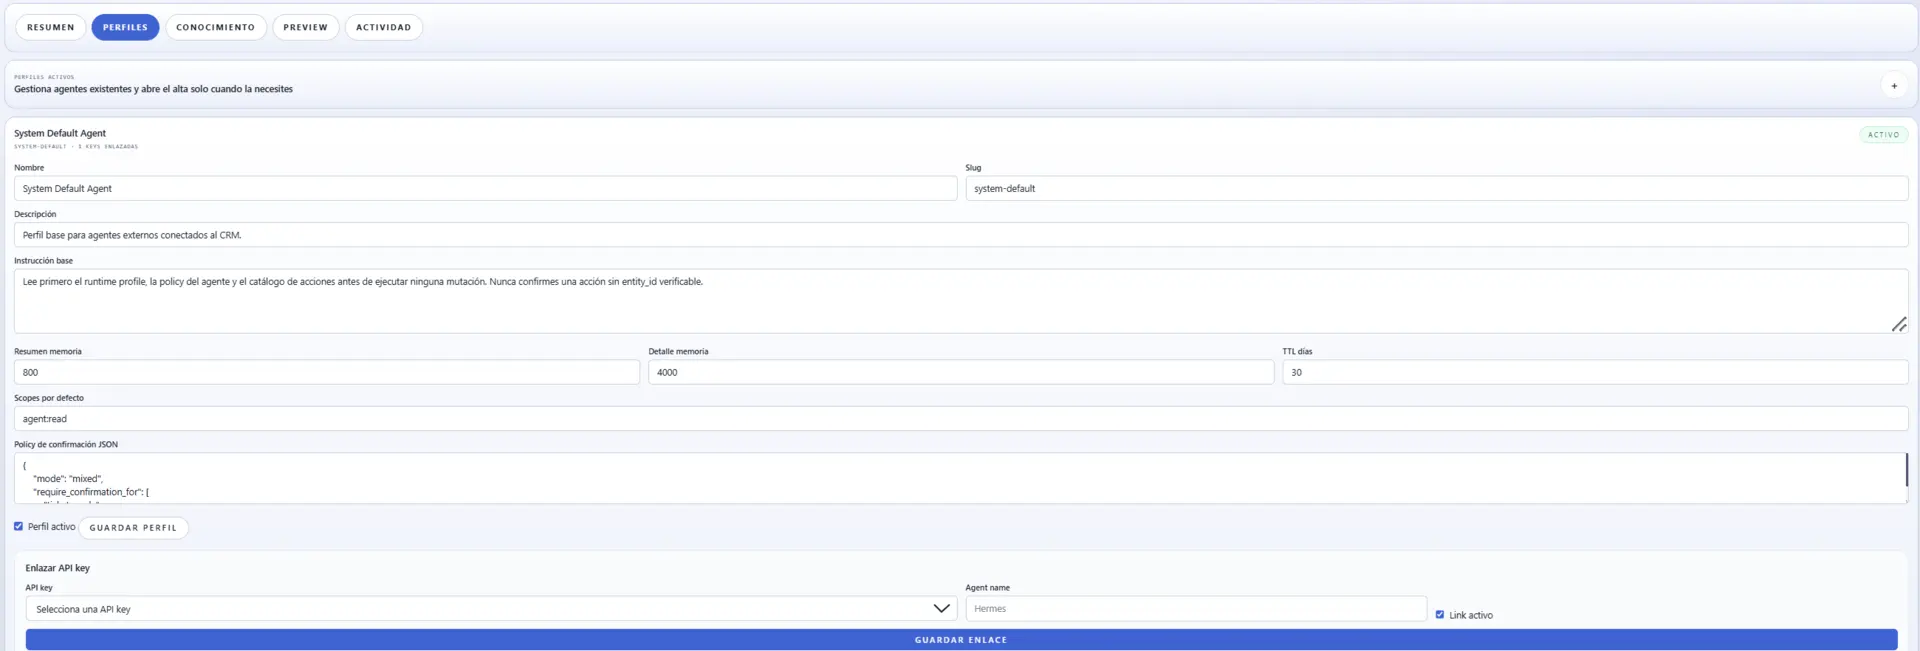Click the Descripción text field

(x=961, y=235)
